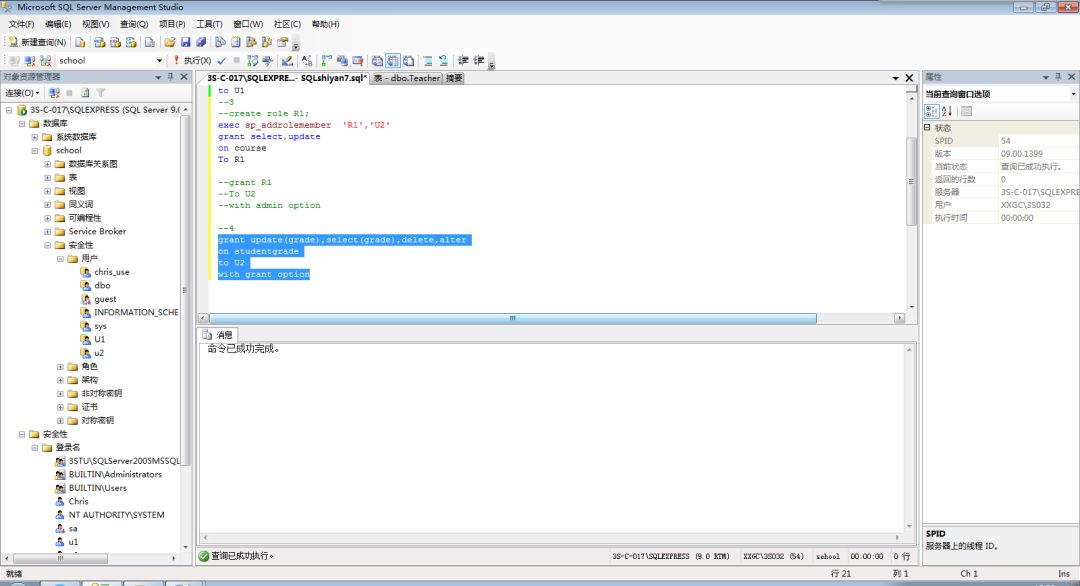The height and width of the screenshot is (586, 1080).
Task: Click the Filter icon in Object Explorer
Action: click(101, 92)
